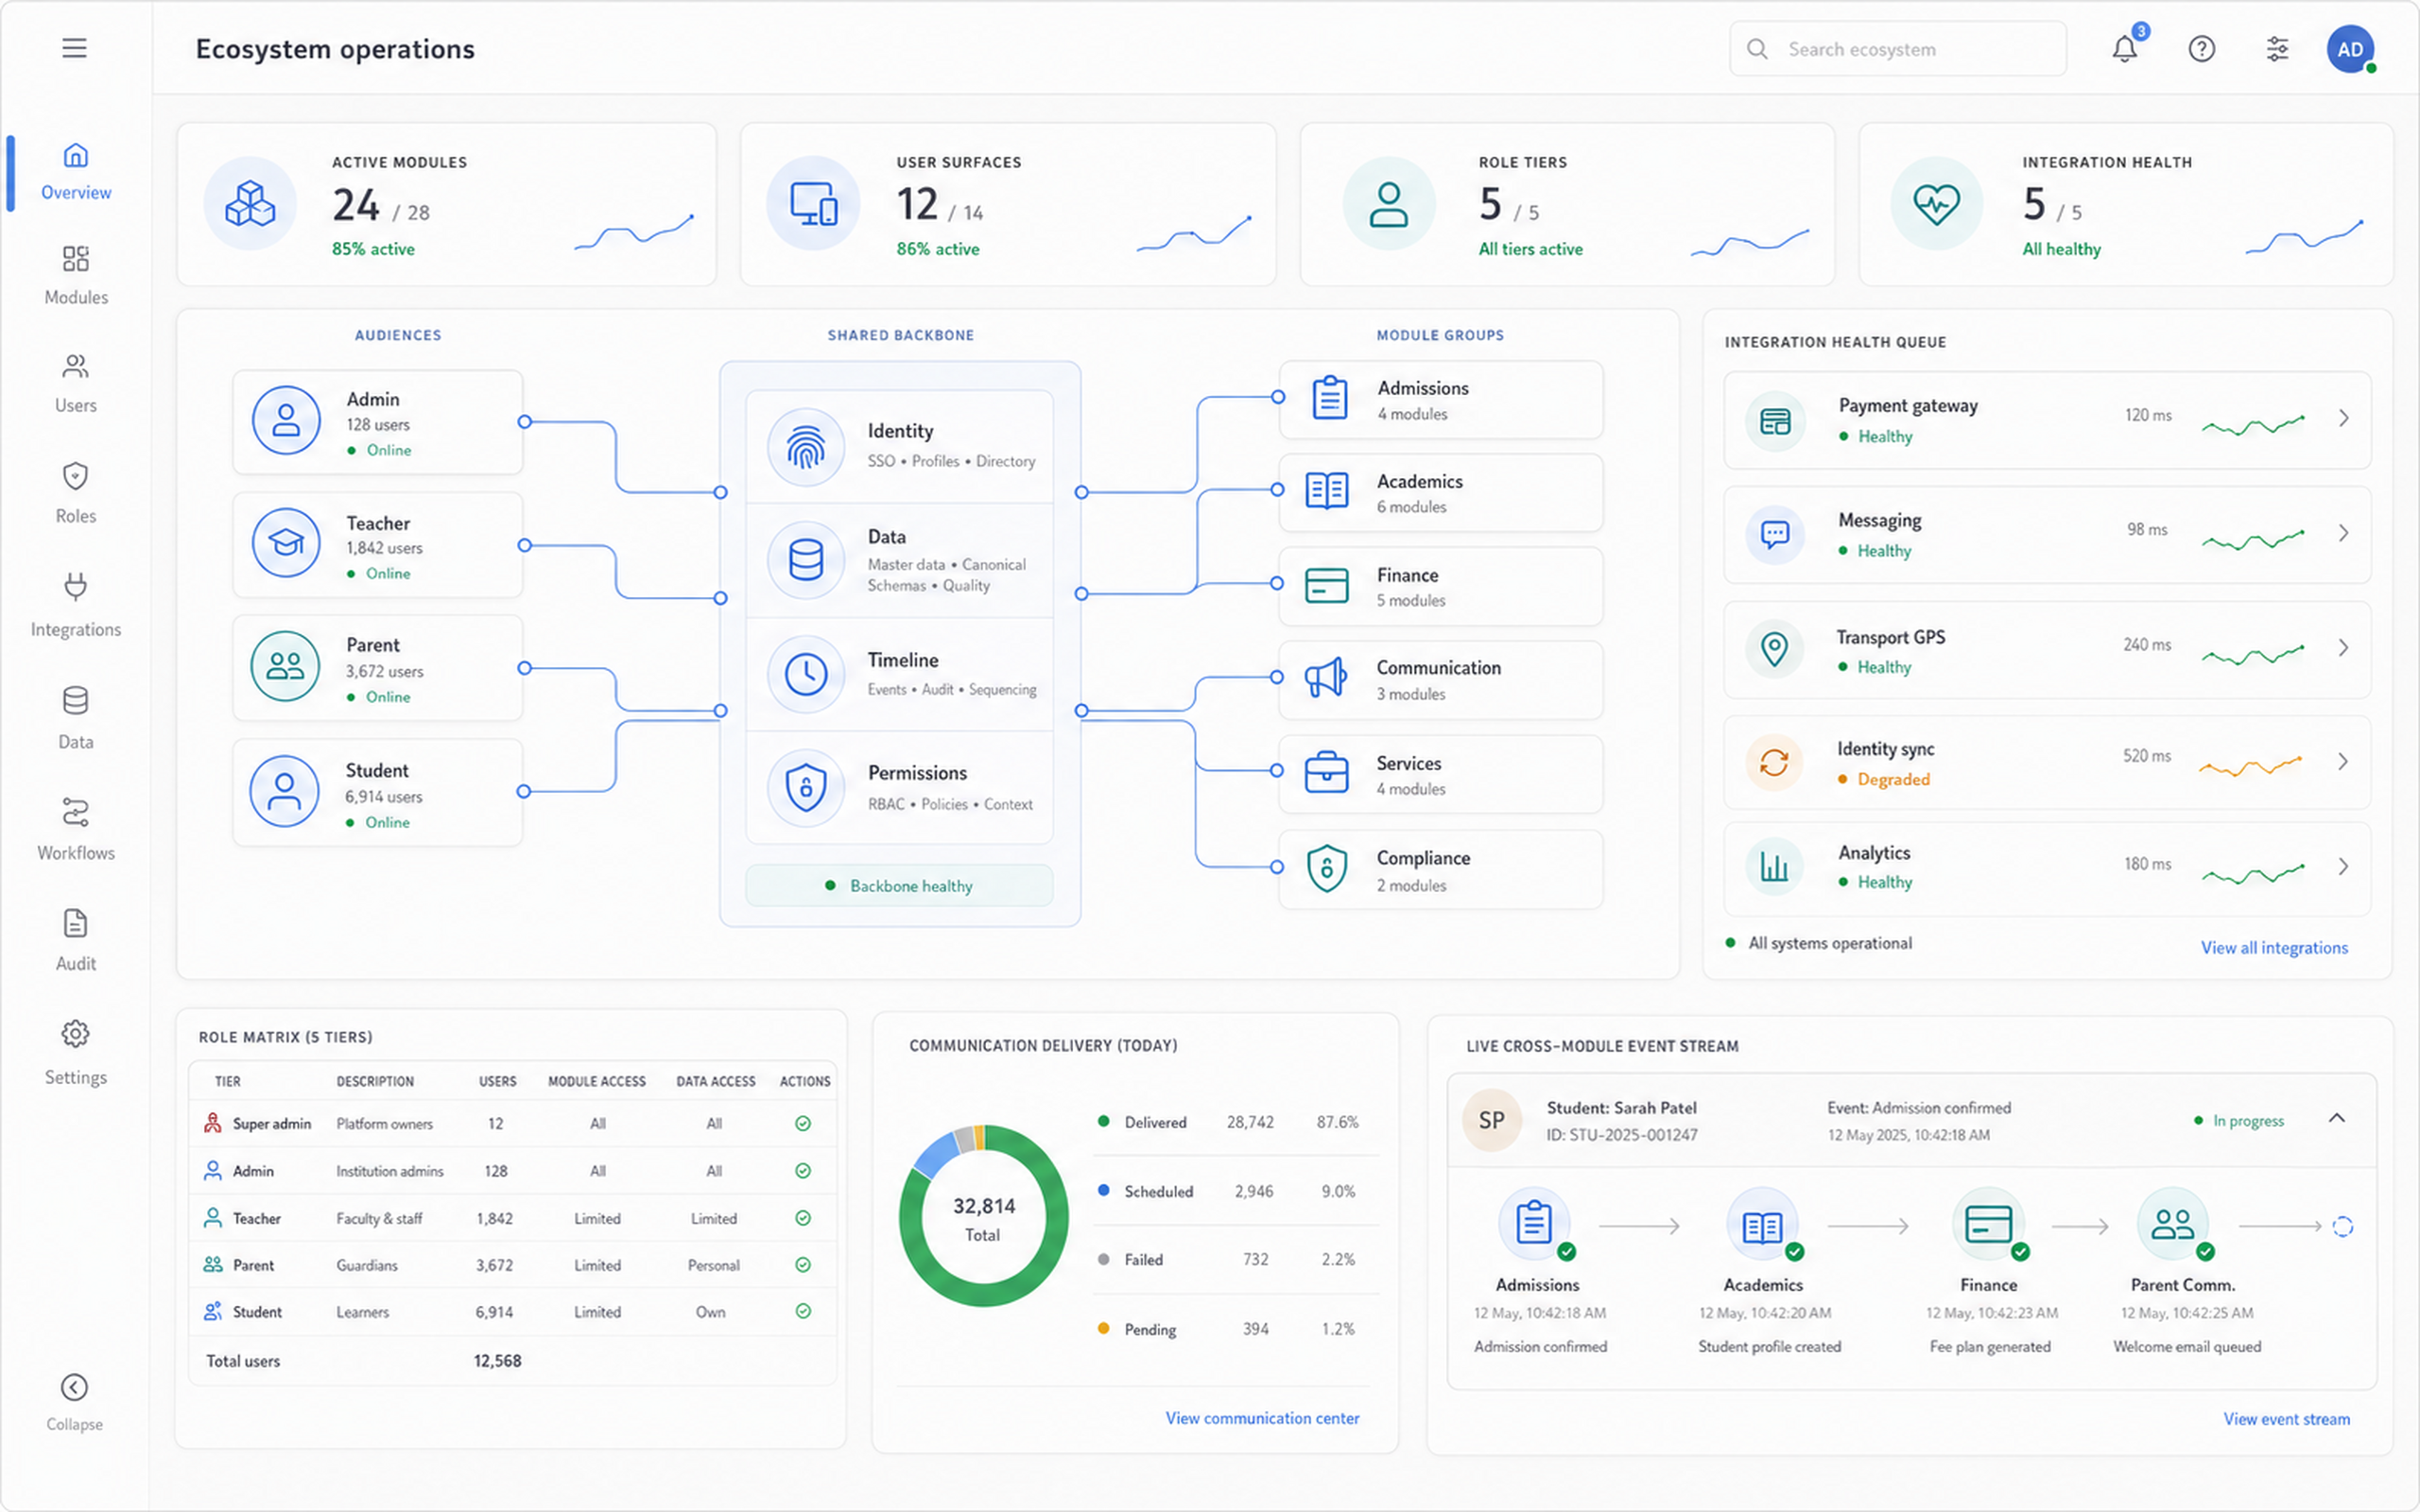Select the Data database icon in backbone
Screen dimensions: 2420x1512
point(806,560)
